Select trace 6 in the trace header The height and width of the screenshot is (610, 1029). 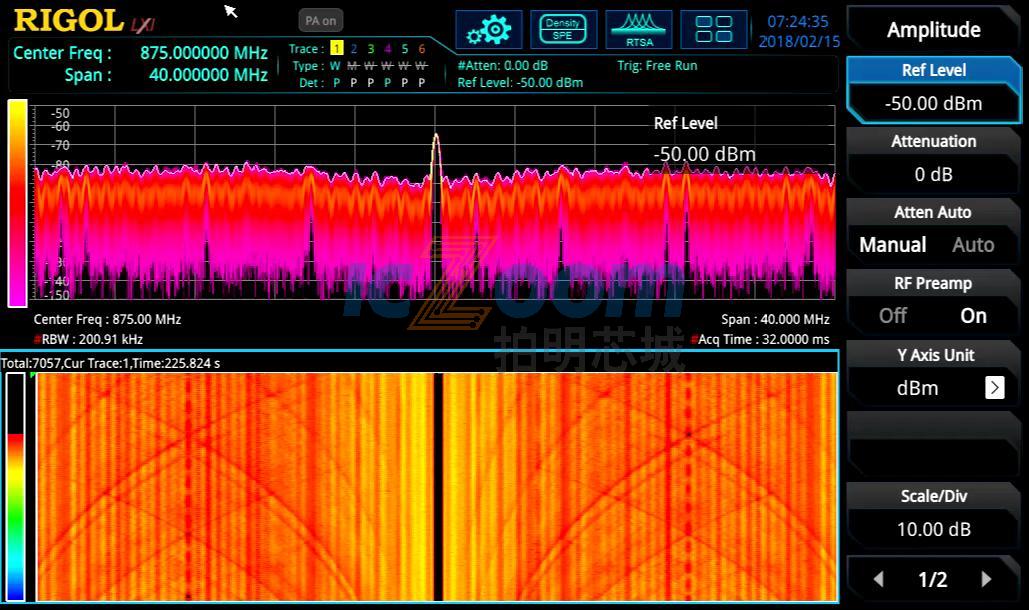coord(422,49)
